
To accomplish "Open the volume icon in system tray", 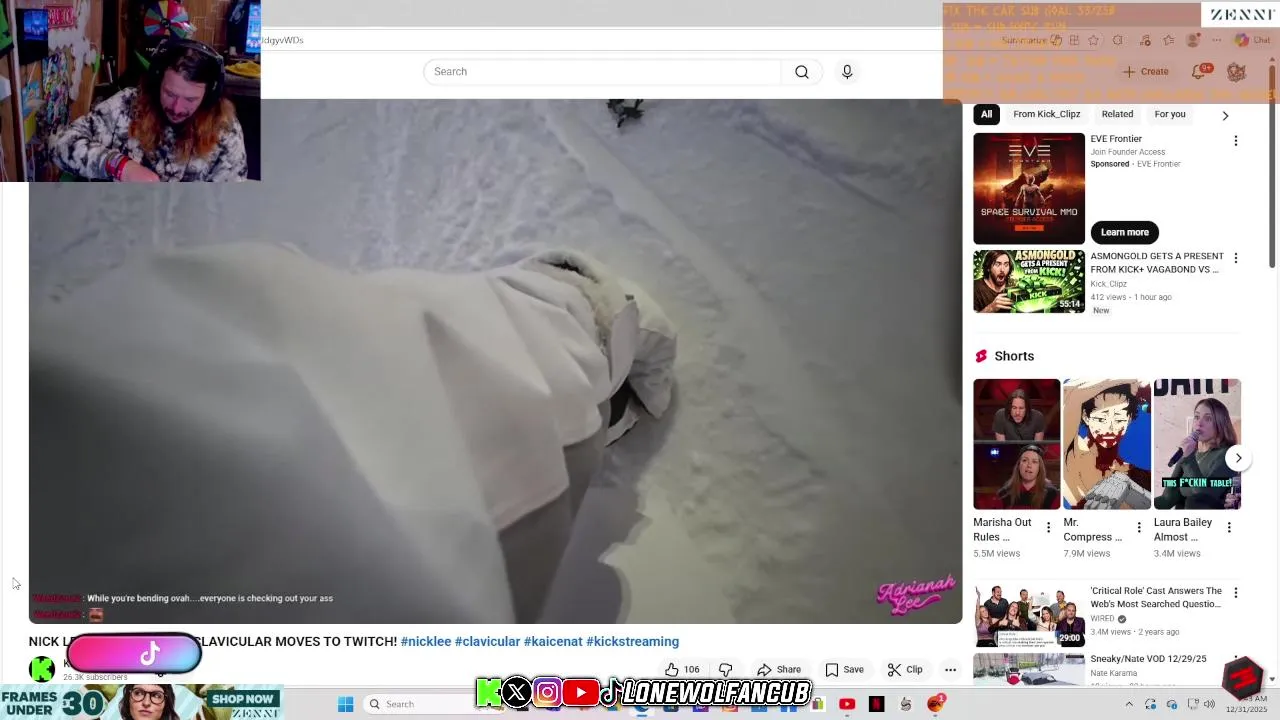I will coord(1209,704).
